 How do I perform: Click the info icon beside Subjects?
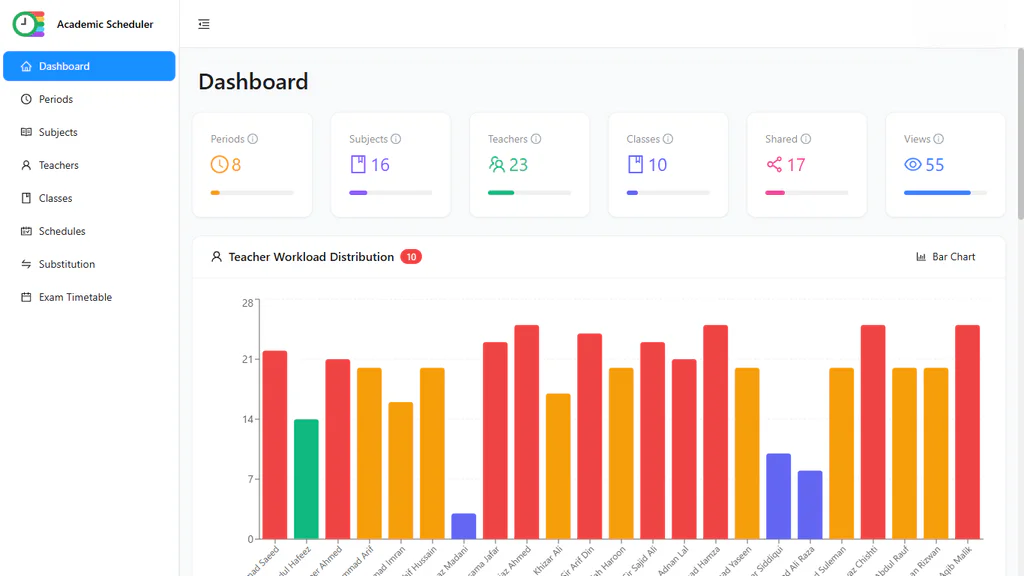click(x=396, y=139)
